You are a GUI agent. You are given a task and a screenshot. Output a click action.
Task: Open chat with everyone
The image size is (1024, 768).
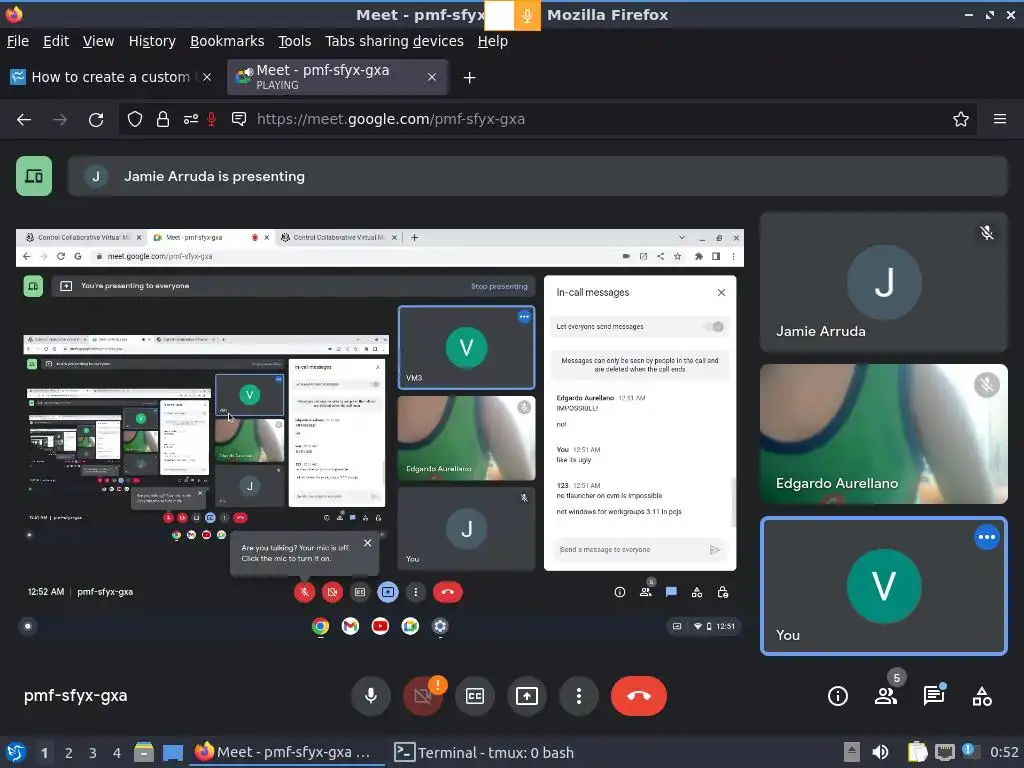[x=934, y=696]
